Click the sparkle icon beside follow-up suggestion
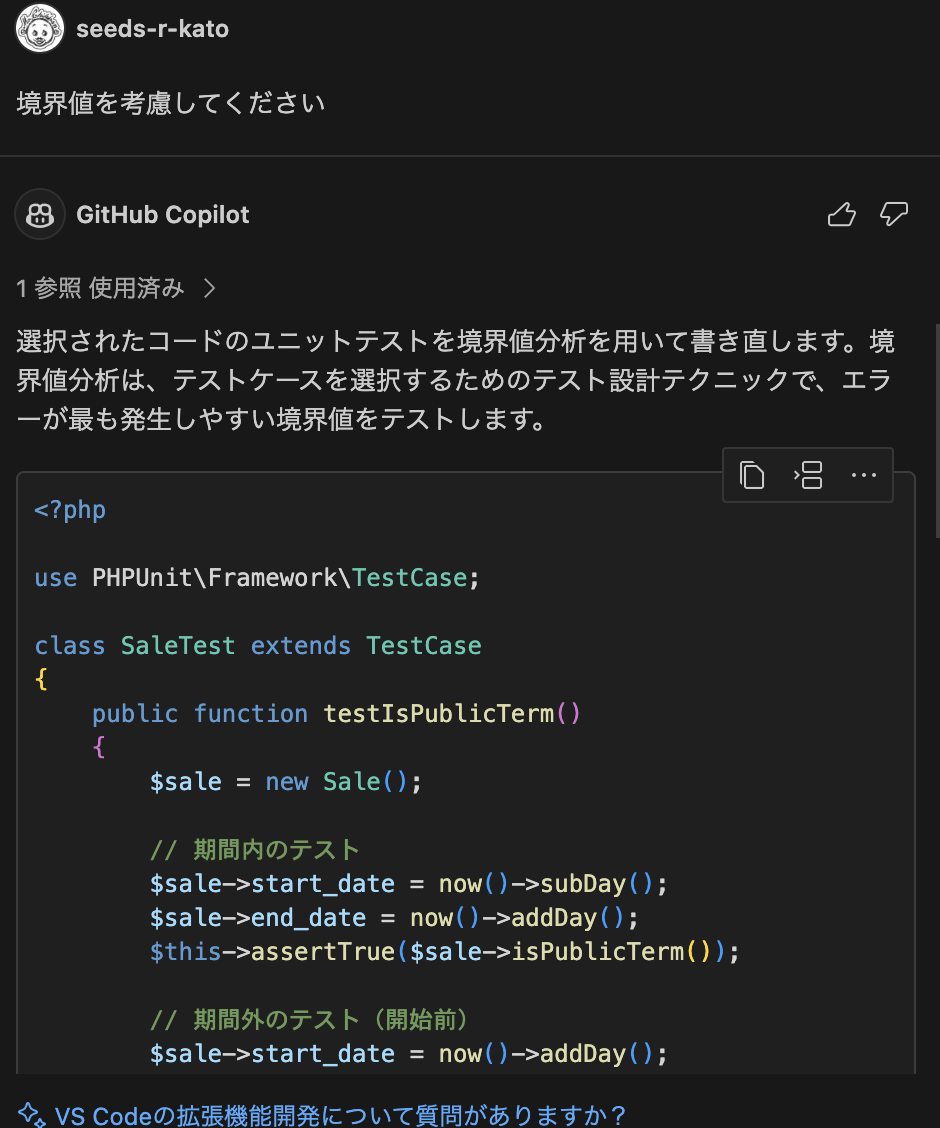Image resolution: width=940 pixels, height=1128 pixels. [32, 1114]
